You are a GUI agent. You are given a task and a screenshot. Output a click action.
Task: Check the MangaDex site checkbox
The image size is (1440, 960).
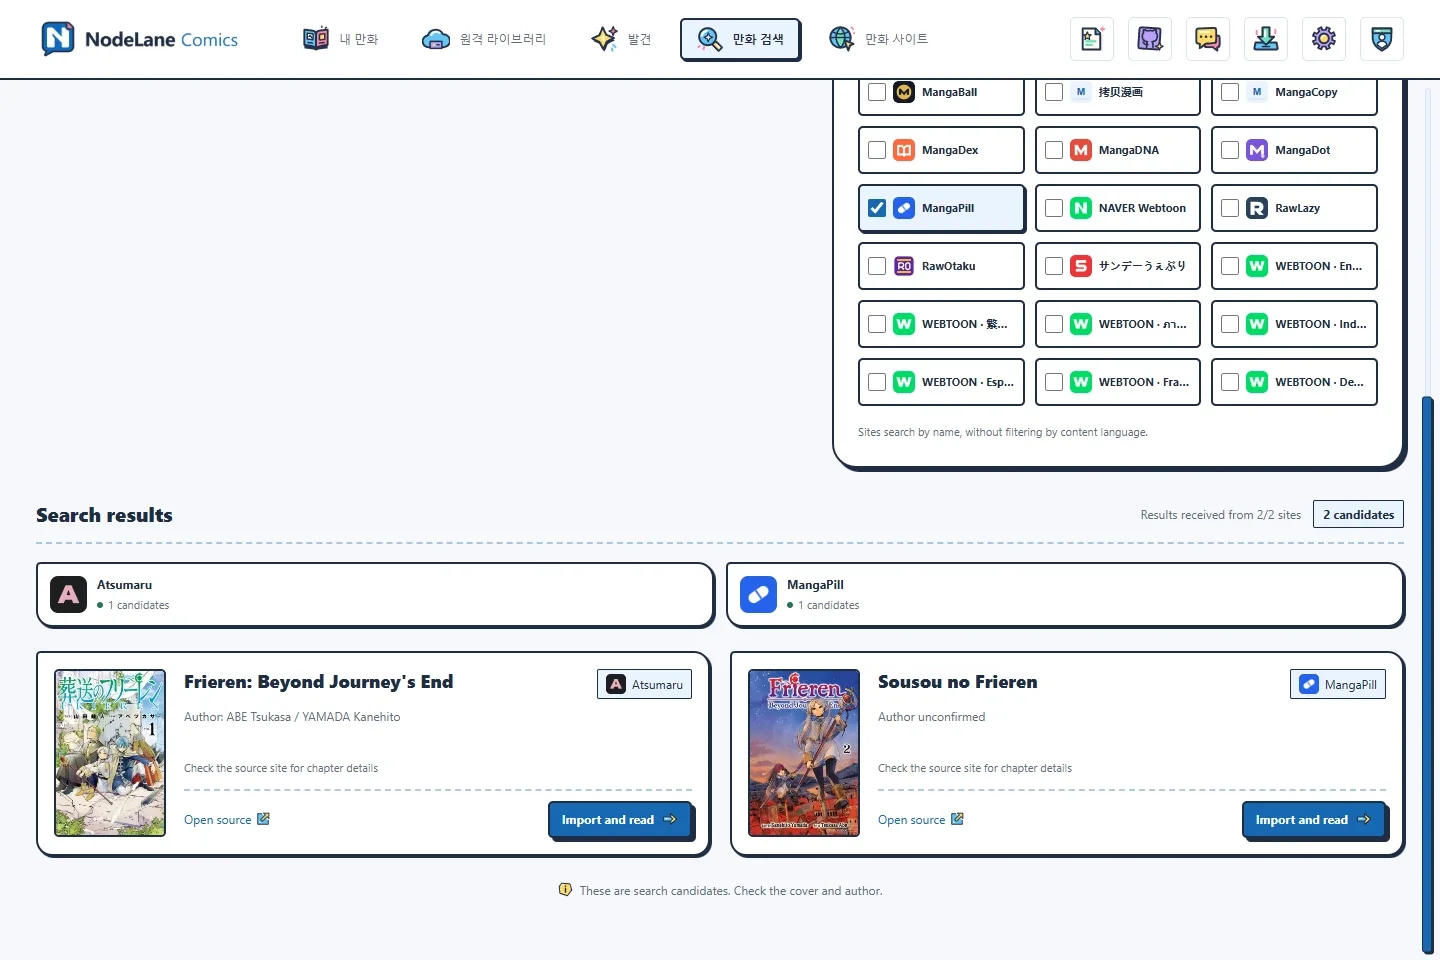(877, 150)
